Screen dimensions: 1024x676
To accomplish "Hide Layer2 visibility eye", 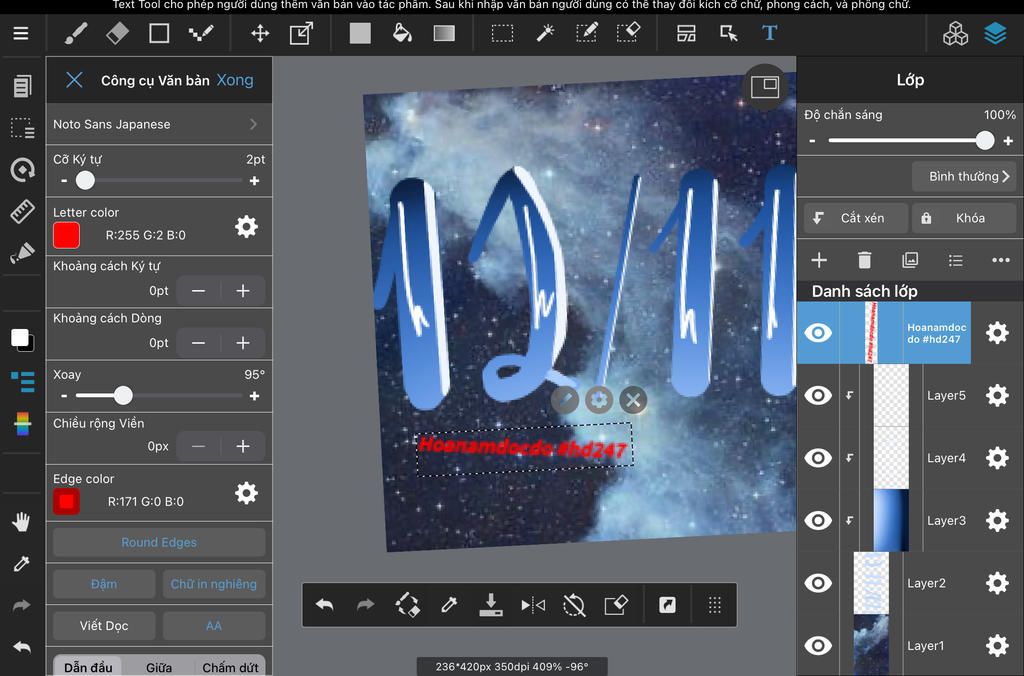I will [x=818, y=583].
